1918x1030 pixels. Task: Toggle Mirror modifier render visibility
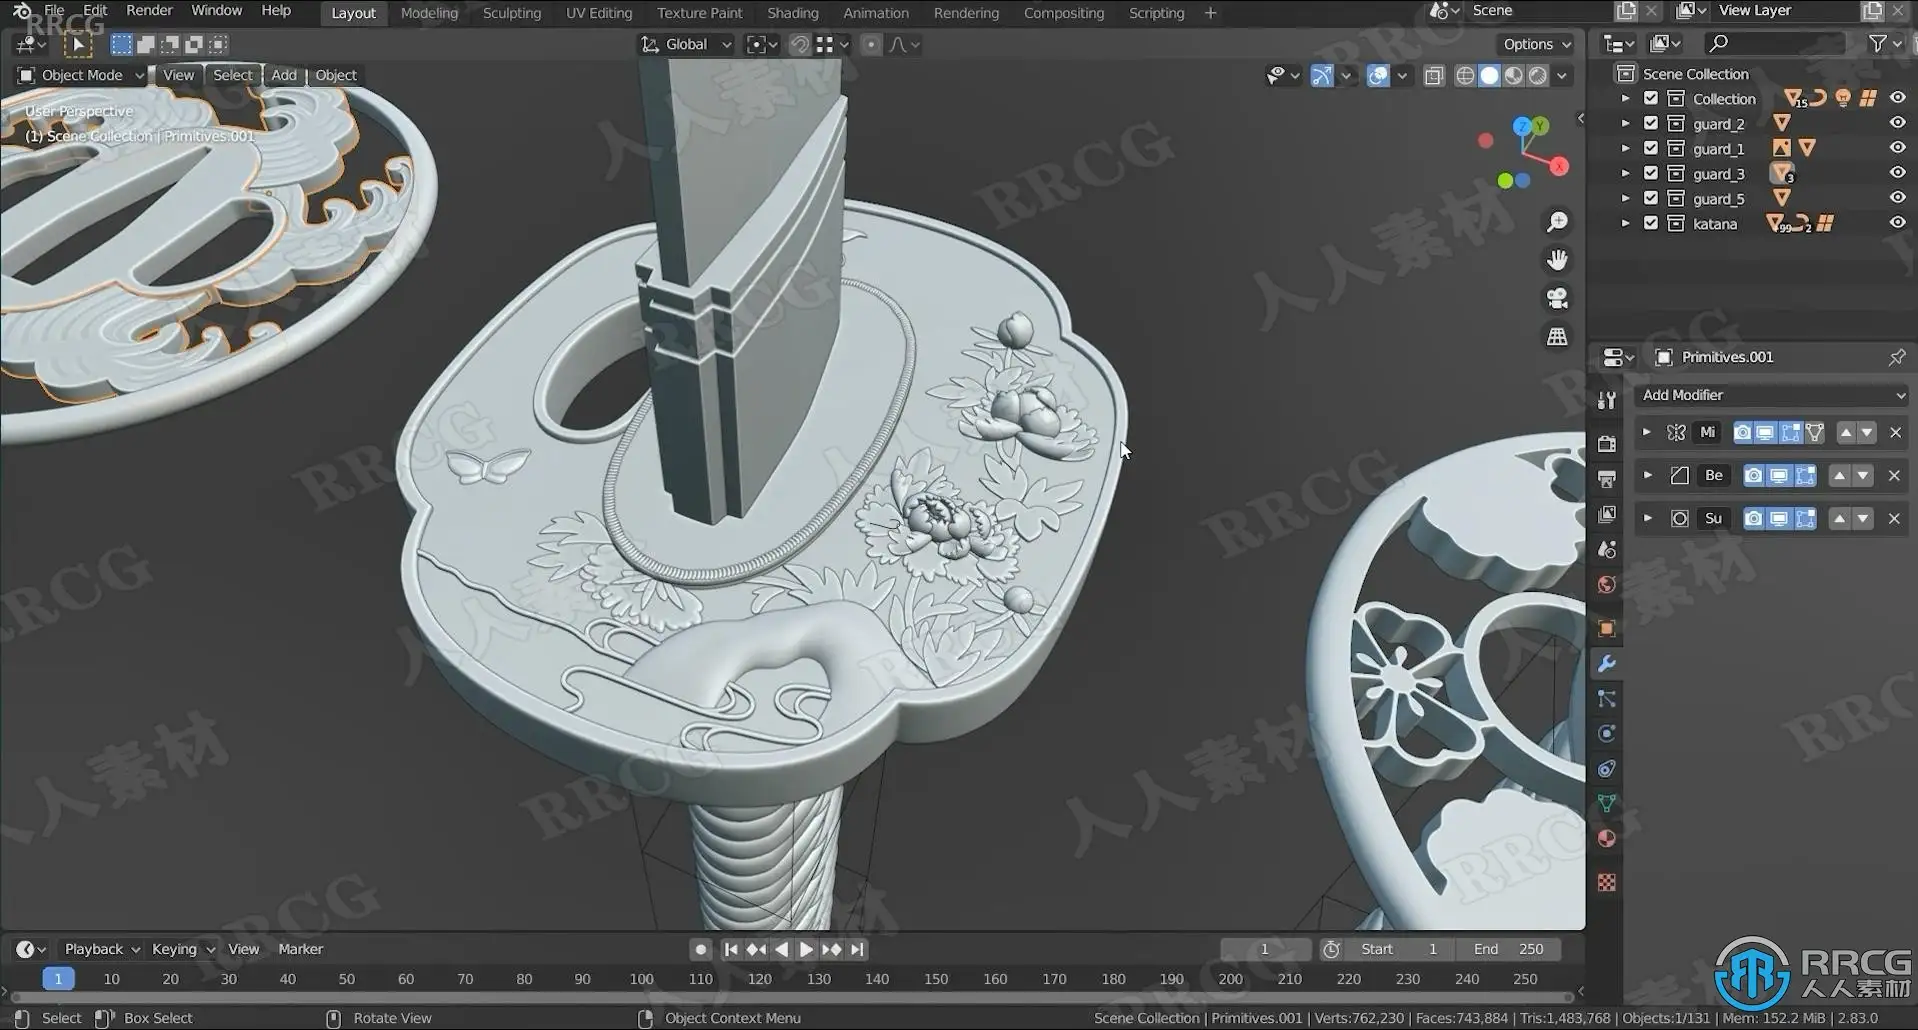point(1742,432)
